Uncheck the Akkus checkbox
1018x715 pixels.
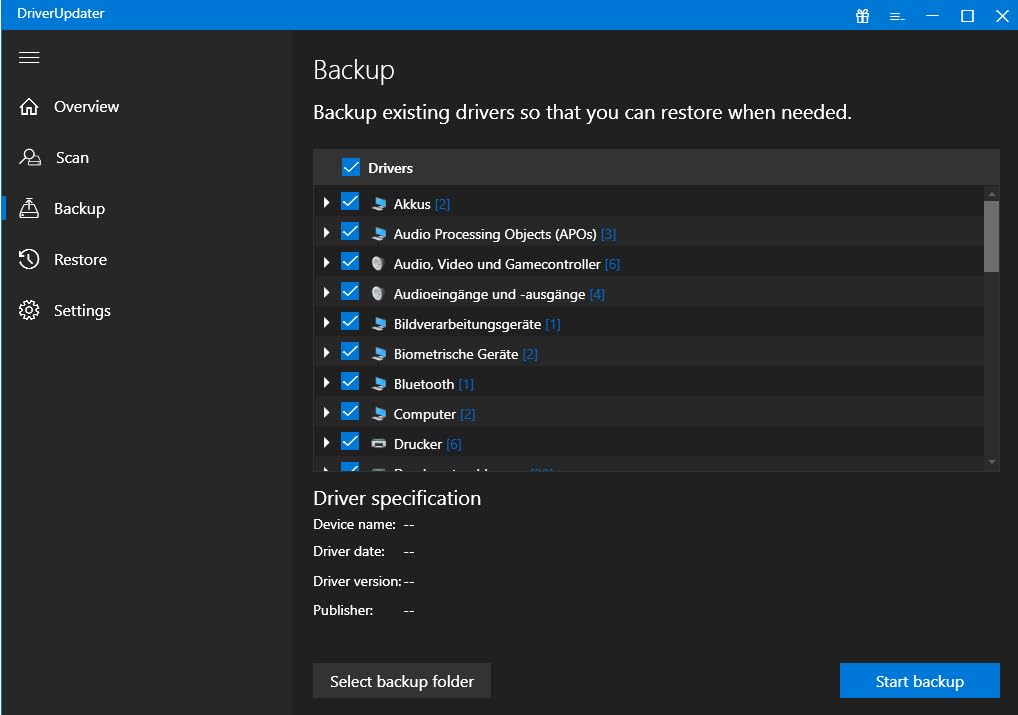pyautogui.click(x=350, y=202)
